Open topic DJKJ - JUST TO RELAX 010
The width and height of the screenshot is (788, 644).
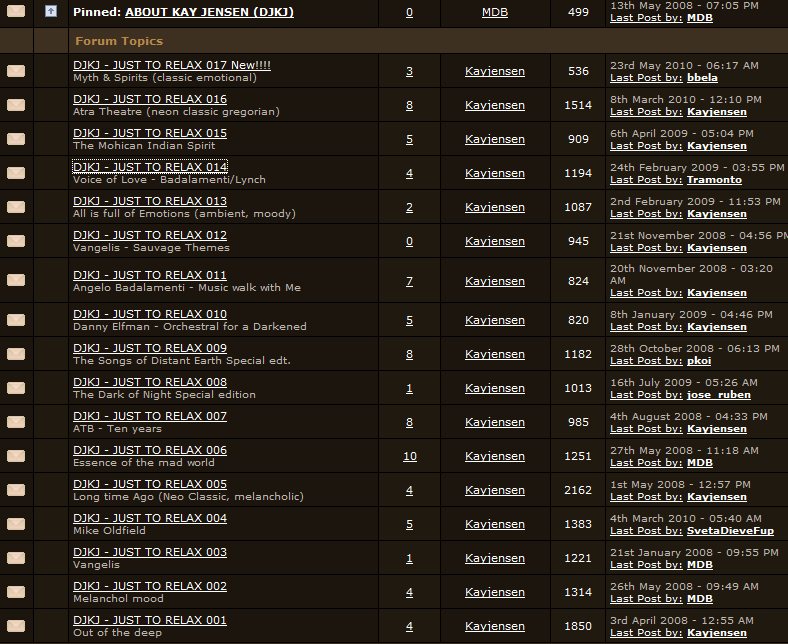(x=150, y=314)
